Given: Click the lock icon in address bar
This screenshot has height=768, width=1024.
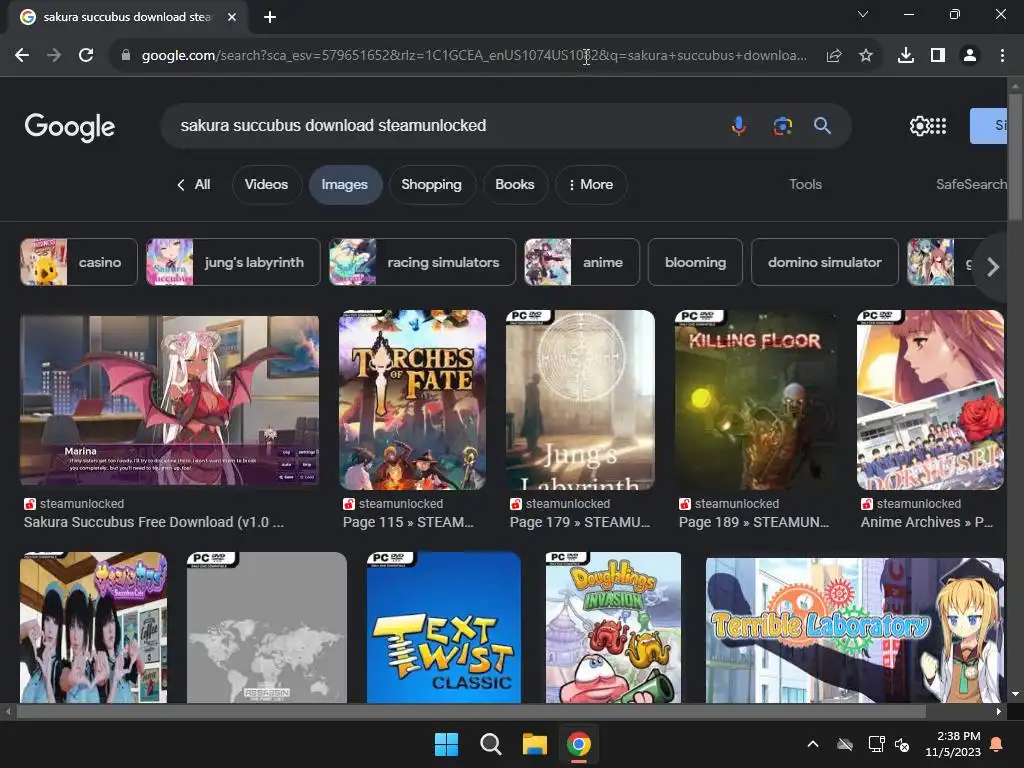Looking at the screenshot, I should 126,56.
